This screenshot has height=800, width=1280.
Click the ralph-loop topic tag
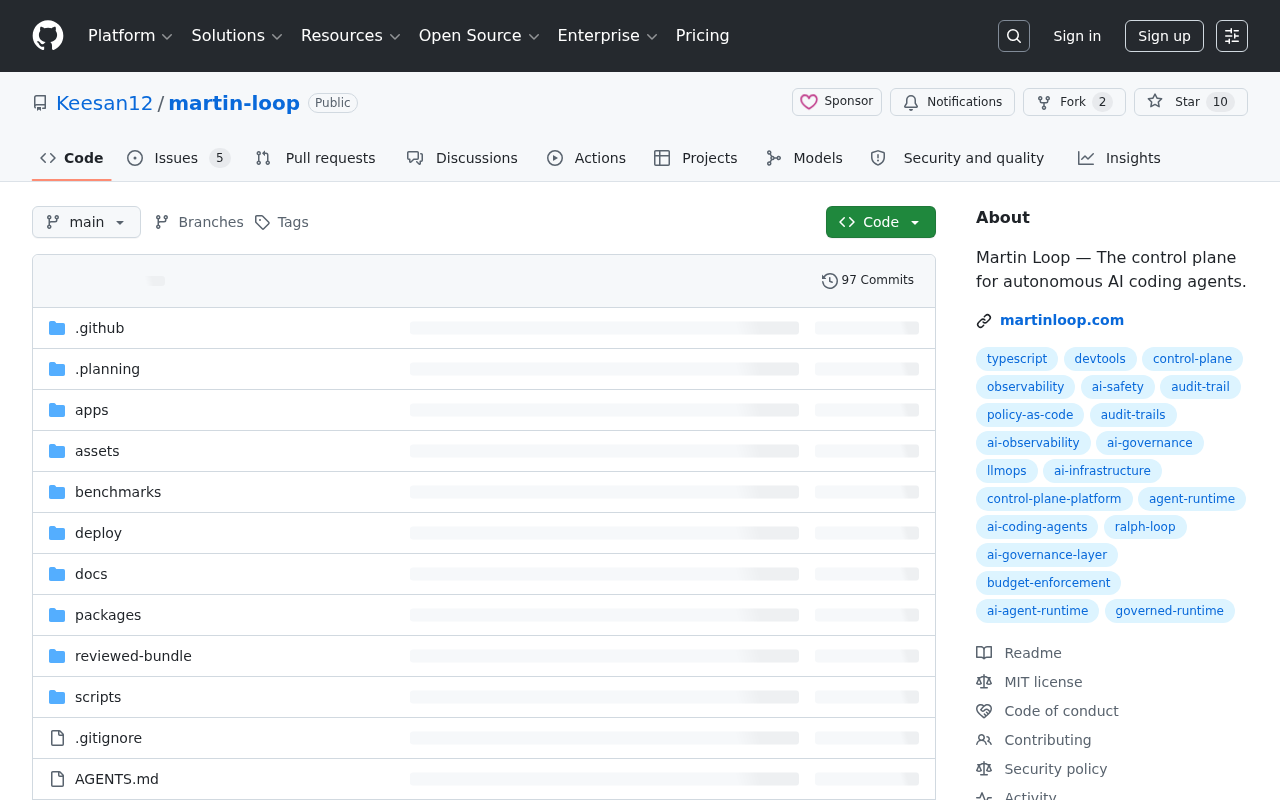(x=1145, y=527)
